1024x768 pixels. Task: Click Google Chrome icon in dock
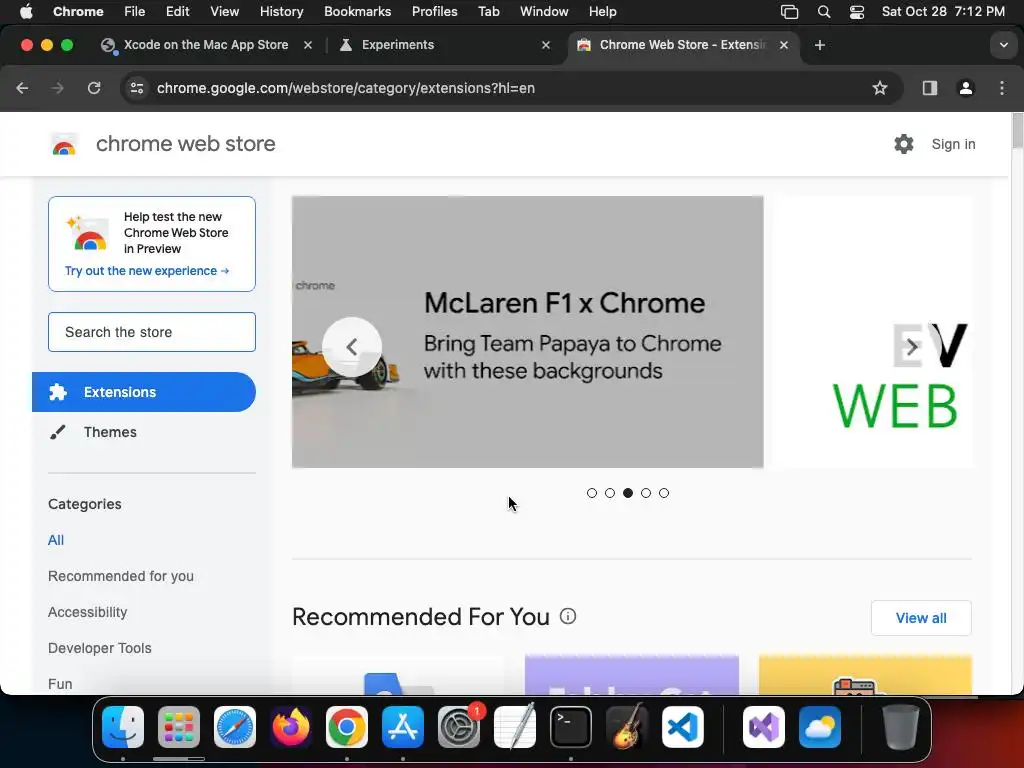(347, 727)
